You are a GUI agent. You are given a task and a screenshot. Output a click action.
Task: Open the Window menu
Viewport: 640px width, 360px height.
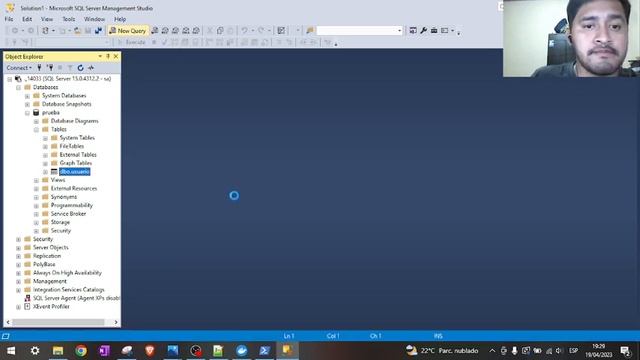click(x=94, y=19)
